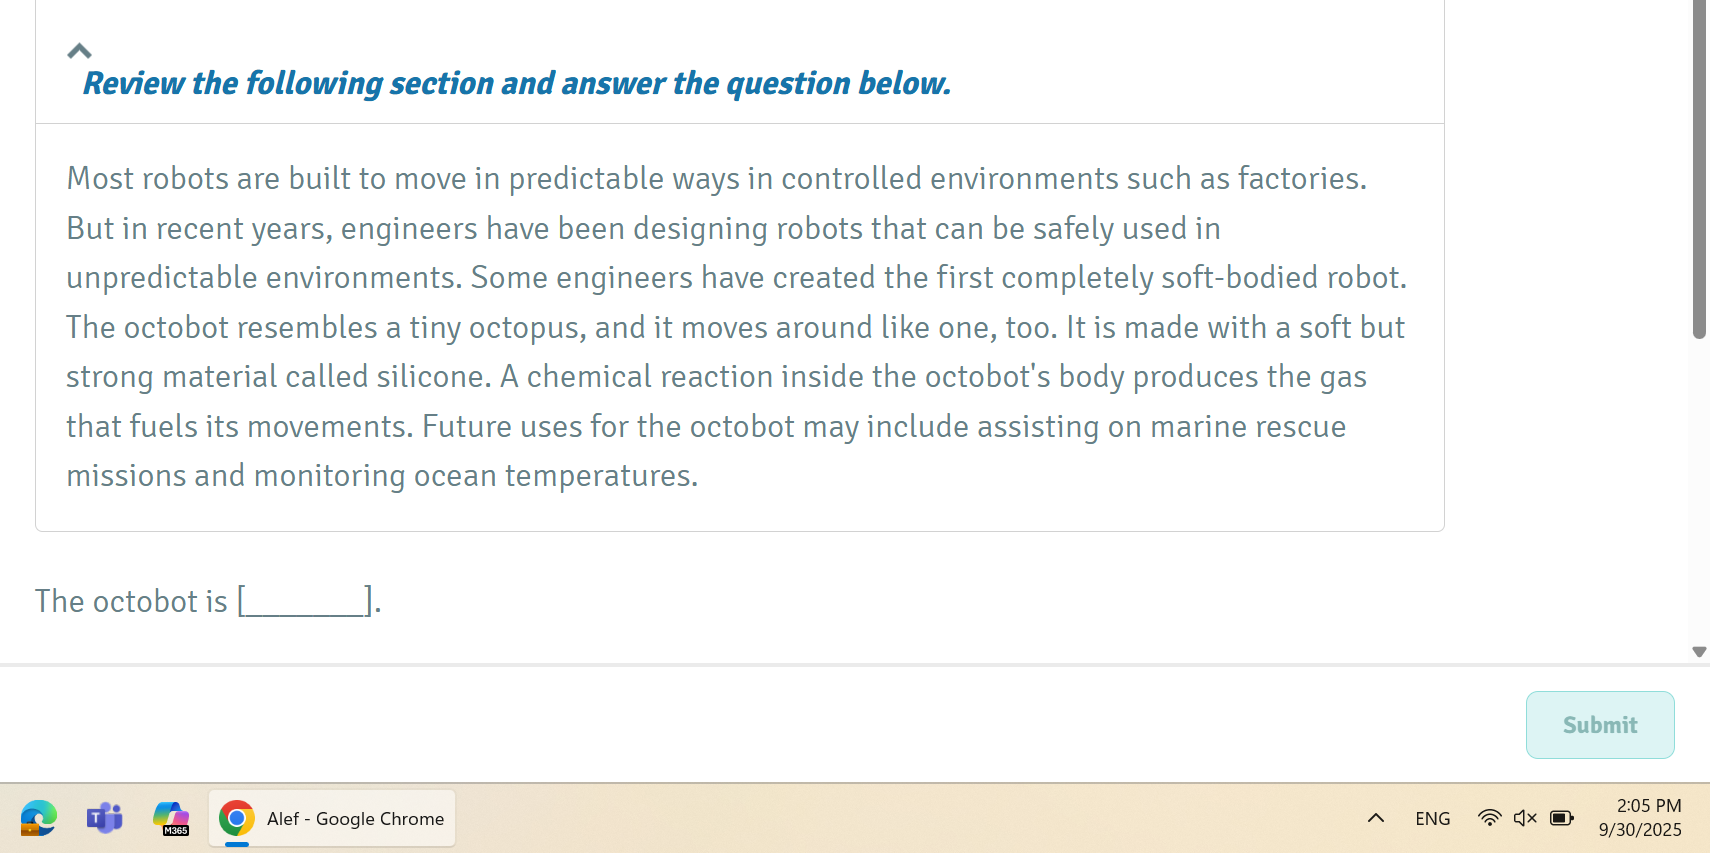Viewport: 1710px width, 853px height.
Task: Switch to Alef - Google Chrome window
Action: tap(332, 818)
